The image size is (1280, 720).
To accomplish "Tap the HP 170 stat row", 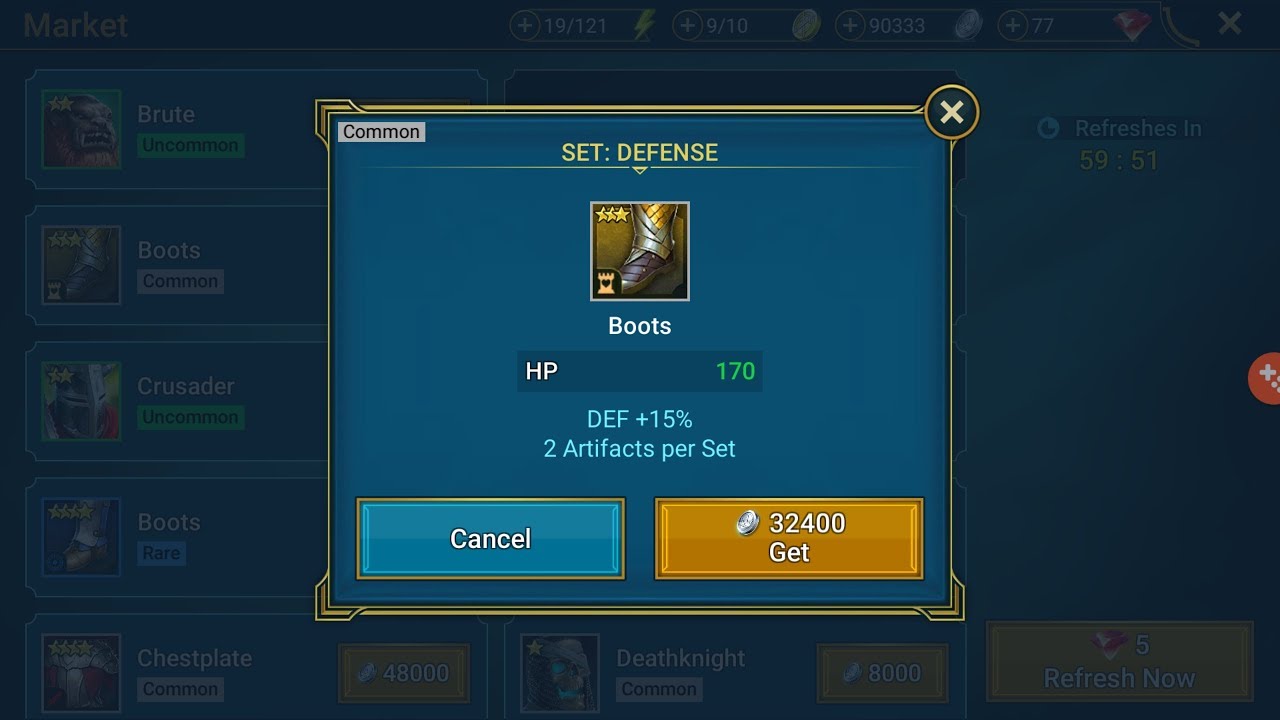I will (x=640, y=371).
